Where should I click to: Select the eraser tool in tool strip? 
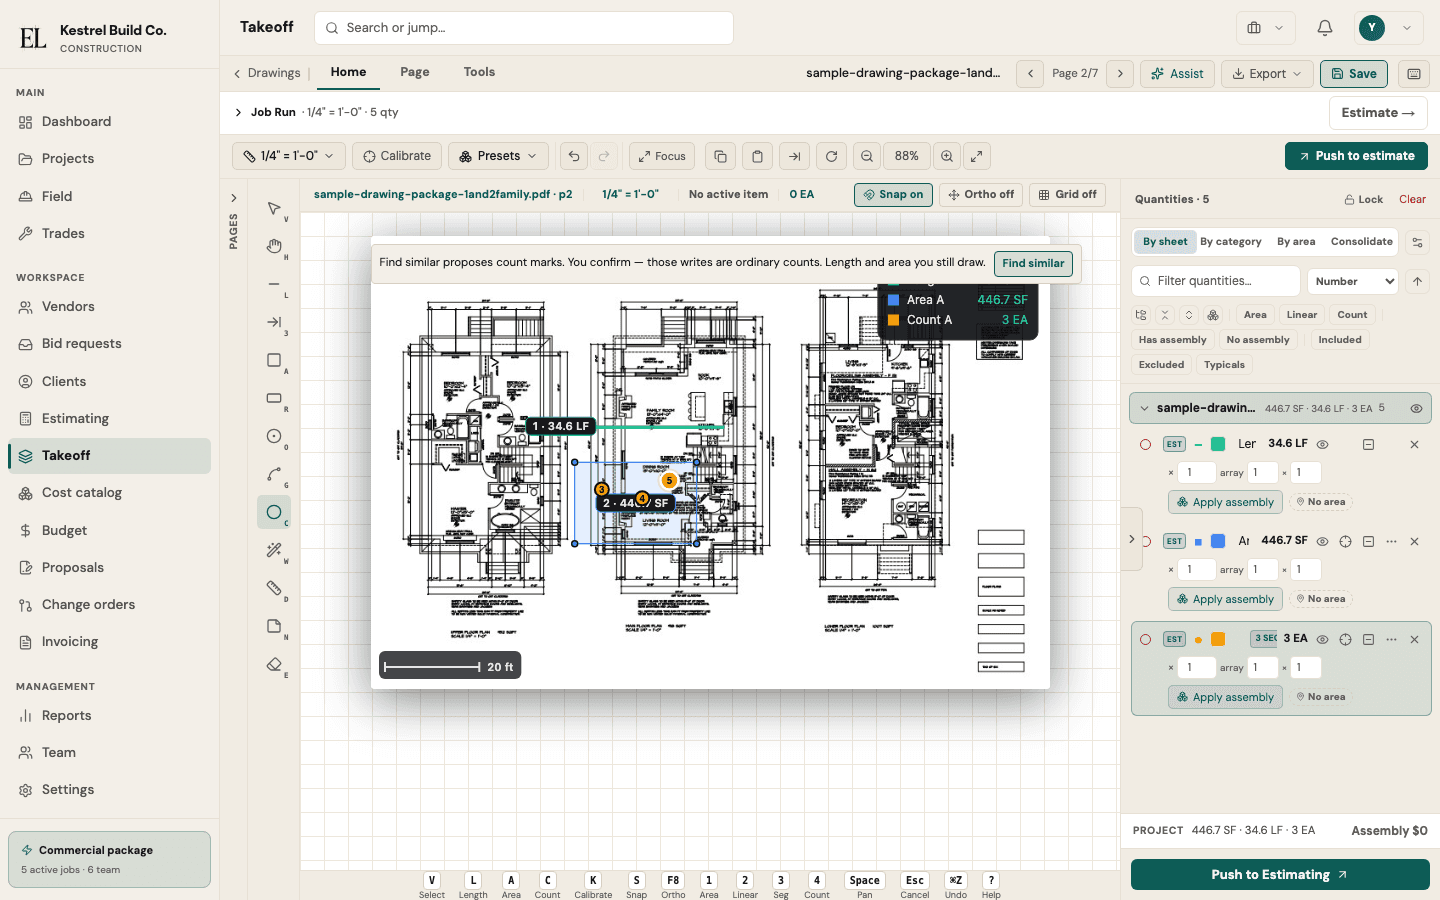point(274,664)
